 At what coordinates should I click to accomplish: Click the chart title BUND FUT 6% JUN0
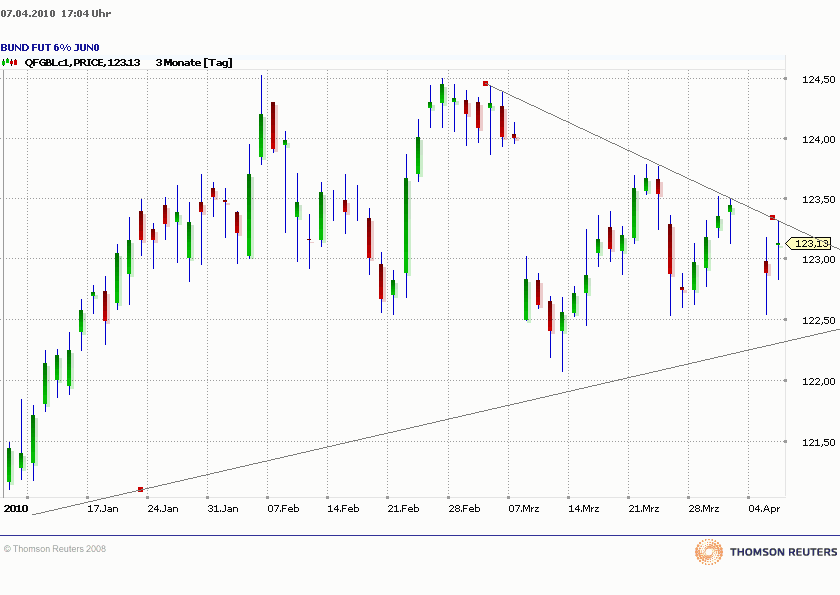tap(50, 48)
